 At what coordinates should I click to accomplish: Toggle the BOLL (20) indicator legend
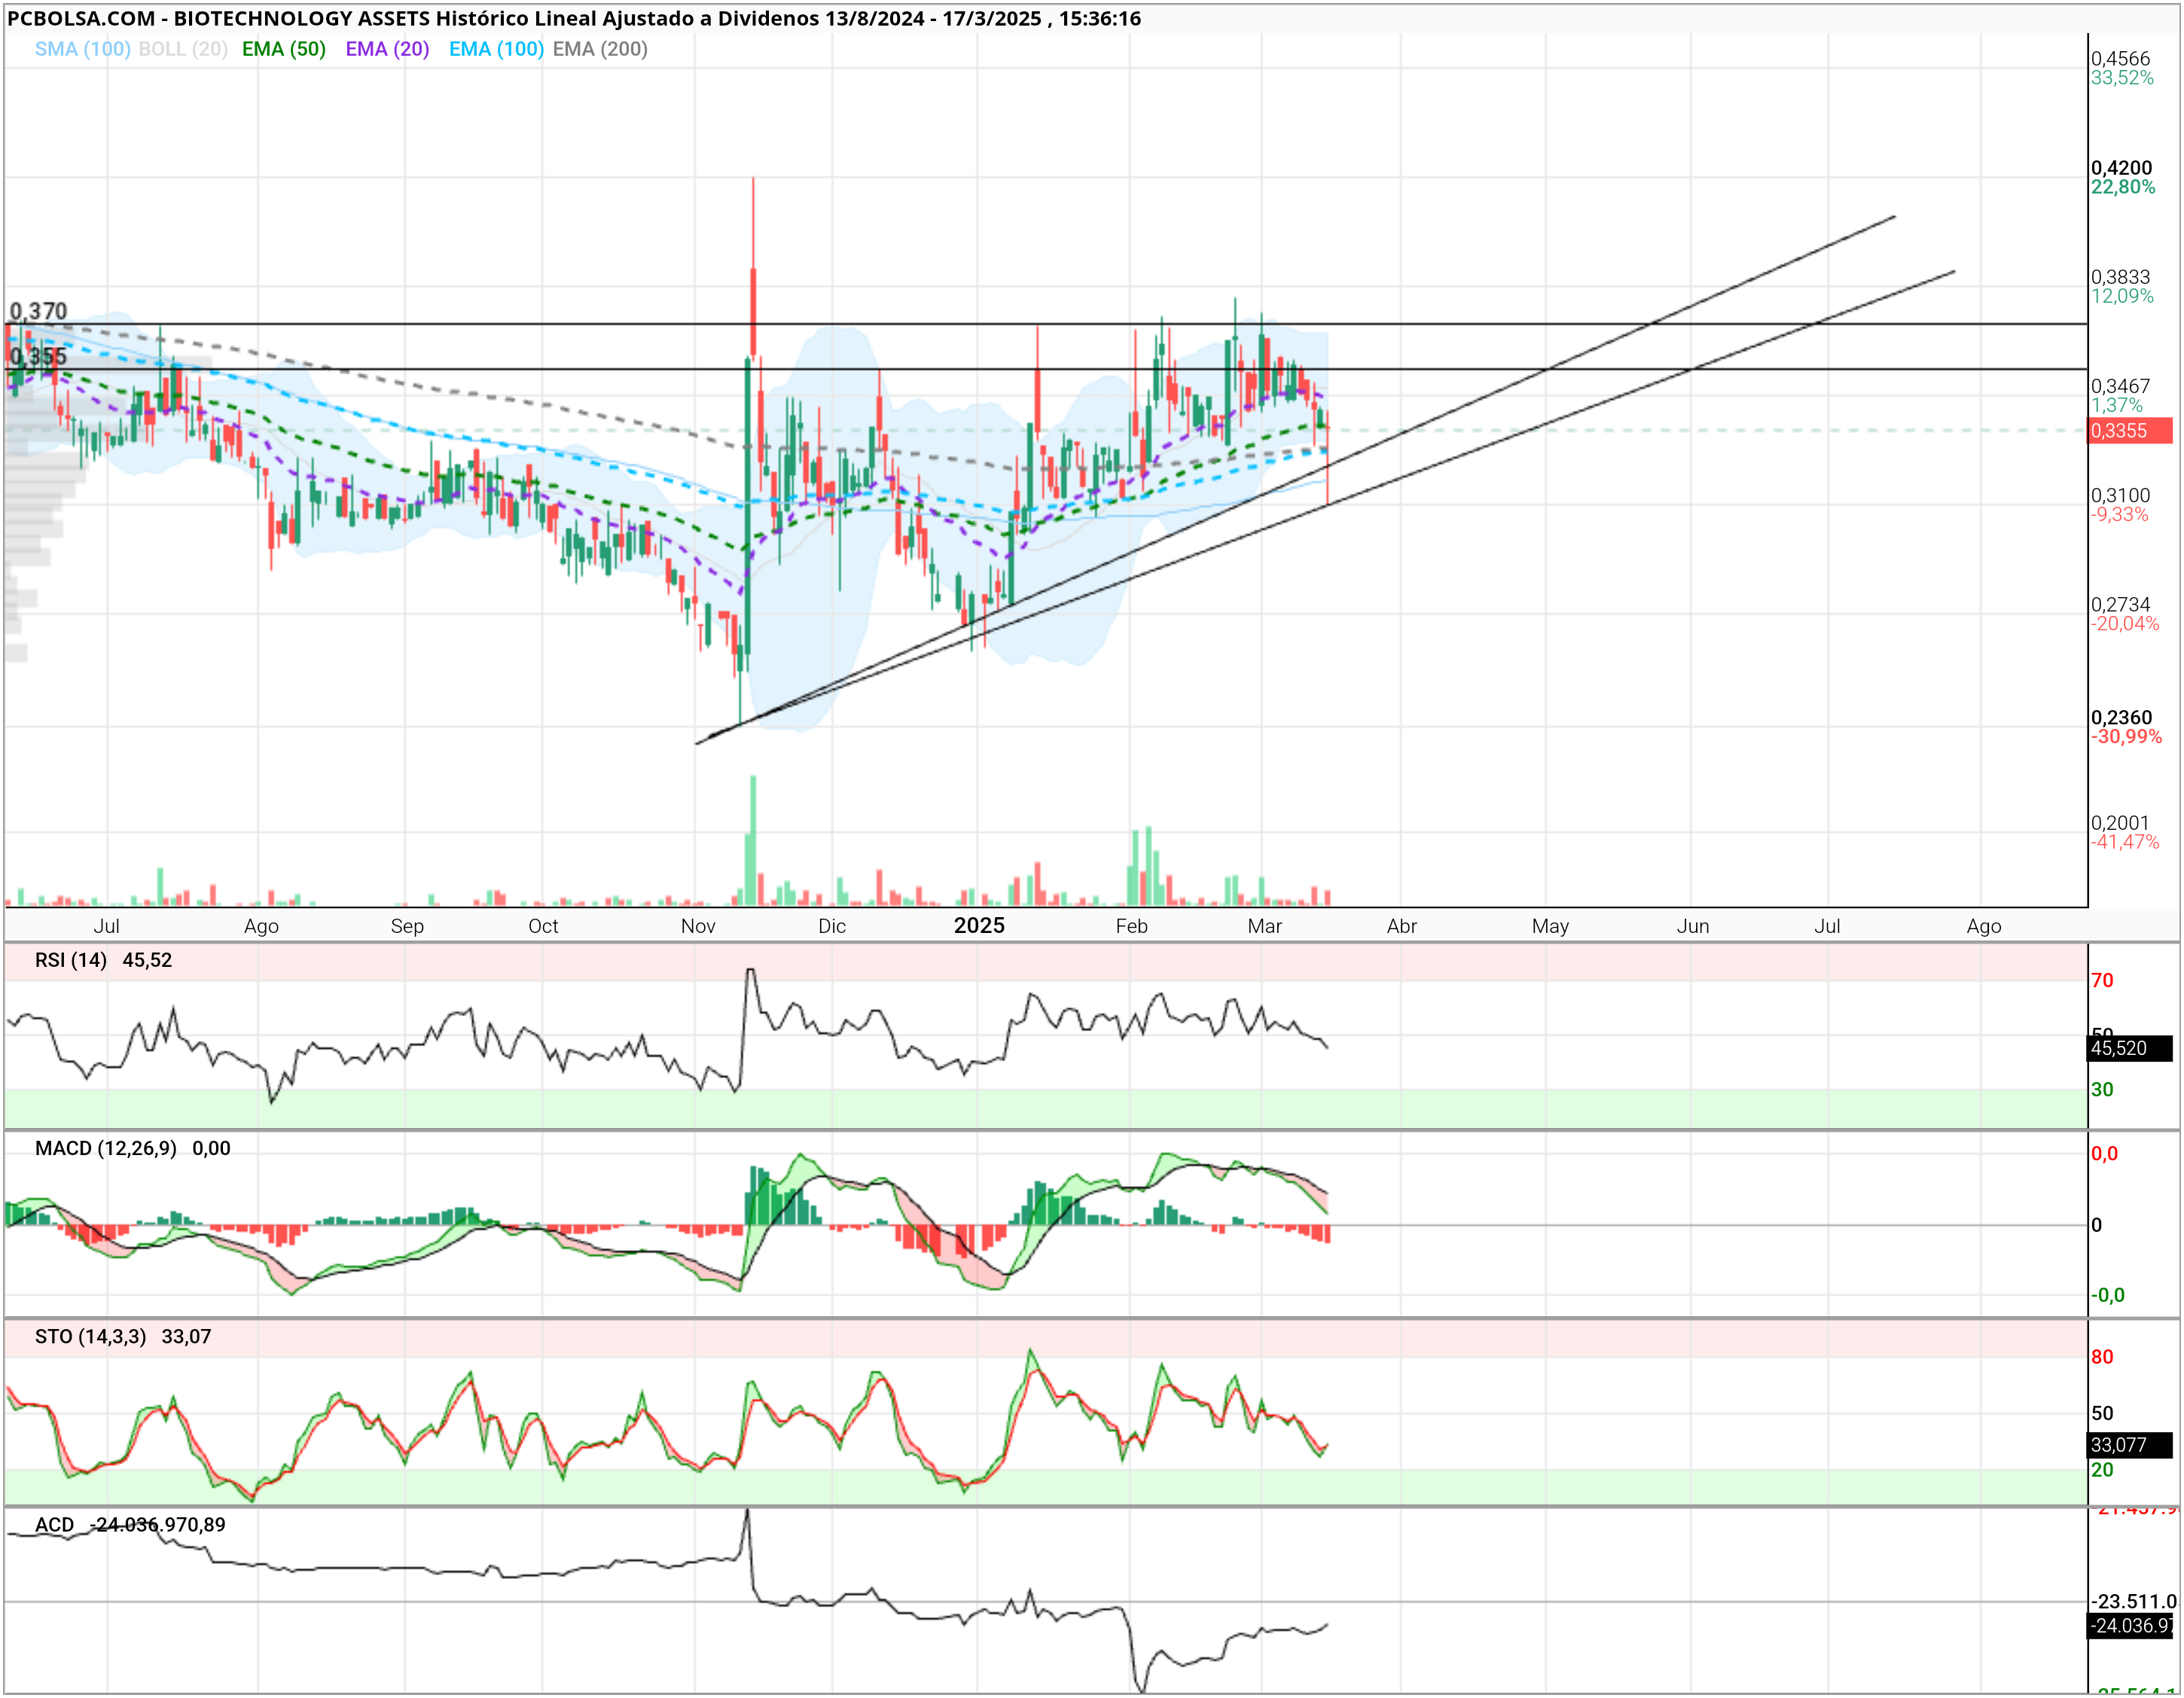[183, 49]
